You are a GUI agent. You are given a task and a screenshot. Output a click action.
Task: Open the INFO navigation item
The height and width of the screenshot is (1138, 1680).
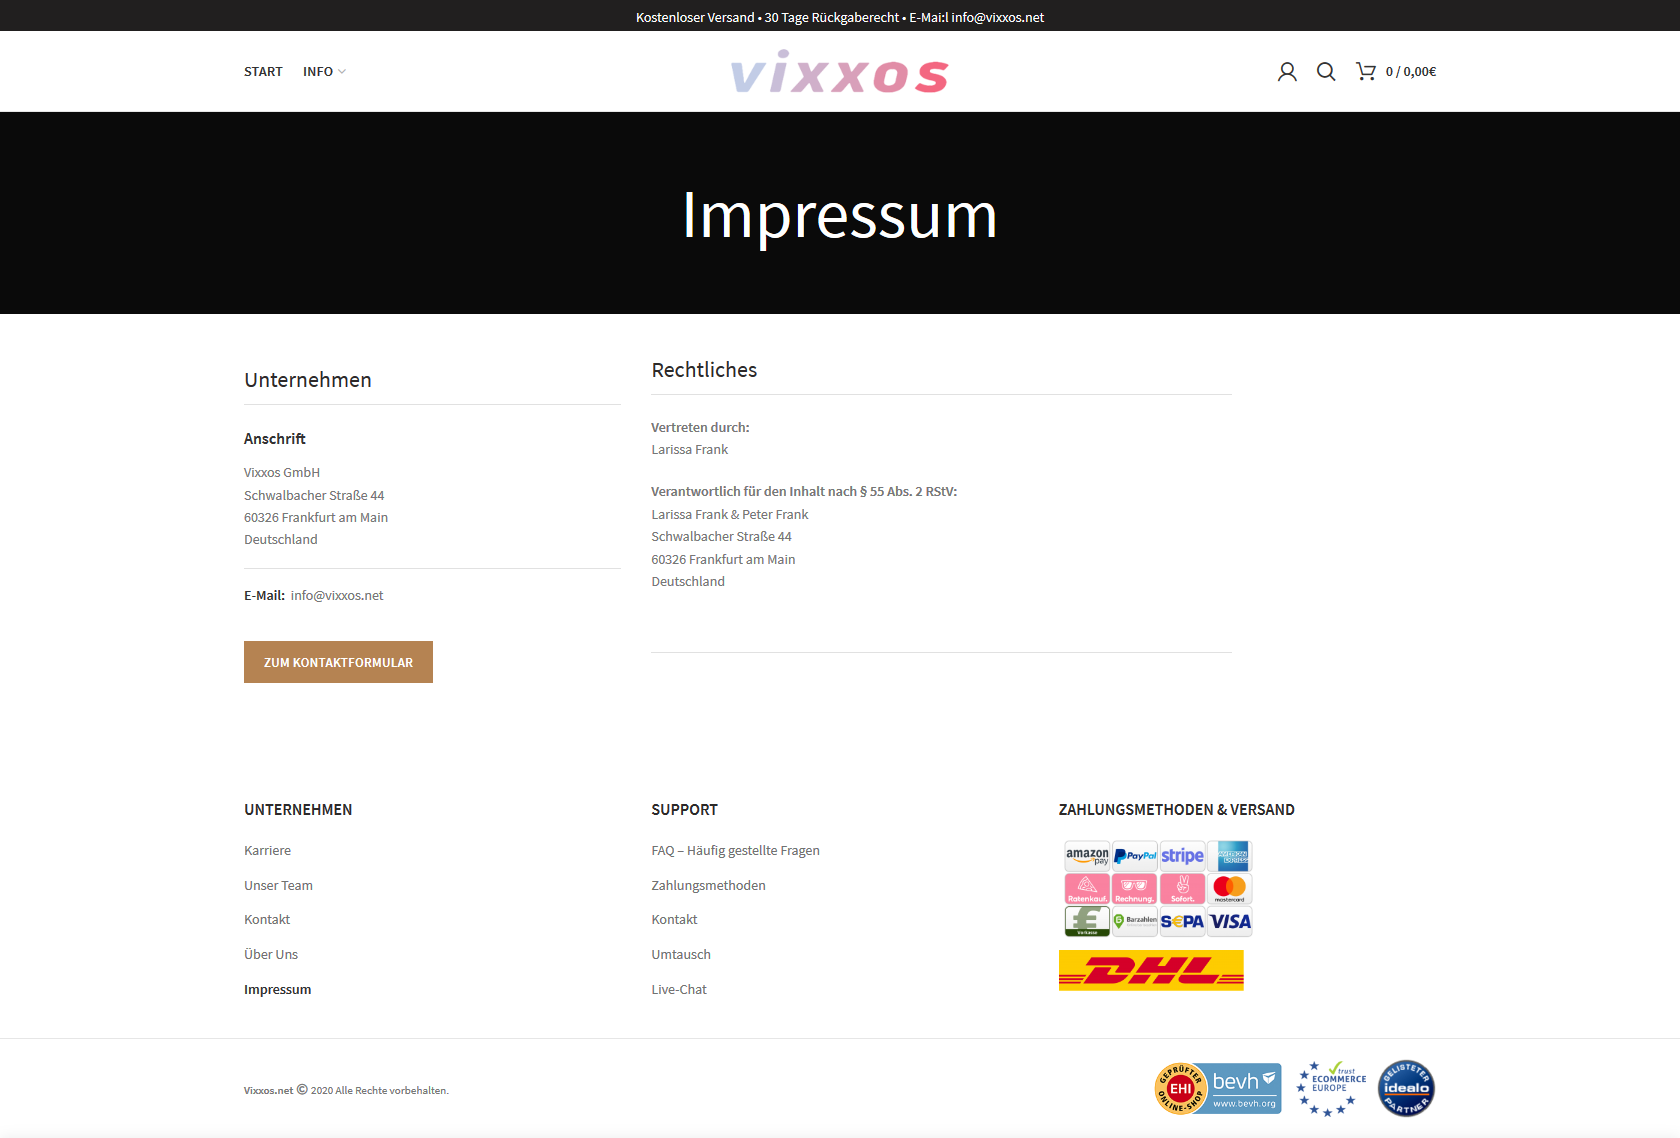pos(318,72)
